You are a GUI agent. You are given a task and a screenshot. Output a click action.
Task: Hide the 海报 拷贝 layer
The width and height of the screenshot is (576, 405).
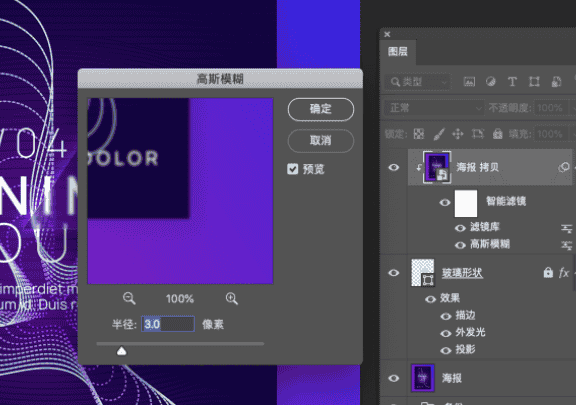point(394,168)
